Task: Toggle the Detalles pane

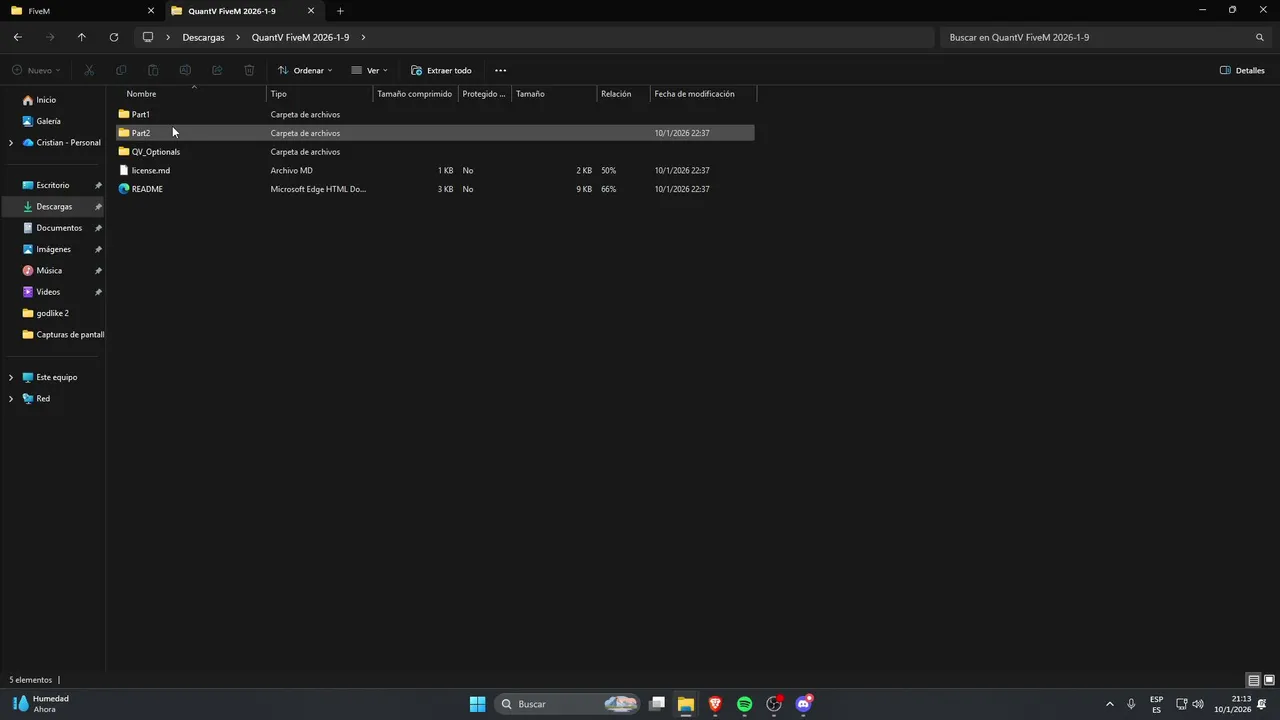Action: [x=1242, y=70]
